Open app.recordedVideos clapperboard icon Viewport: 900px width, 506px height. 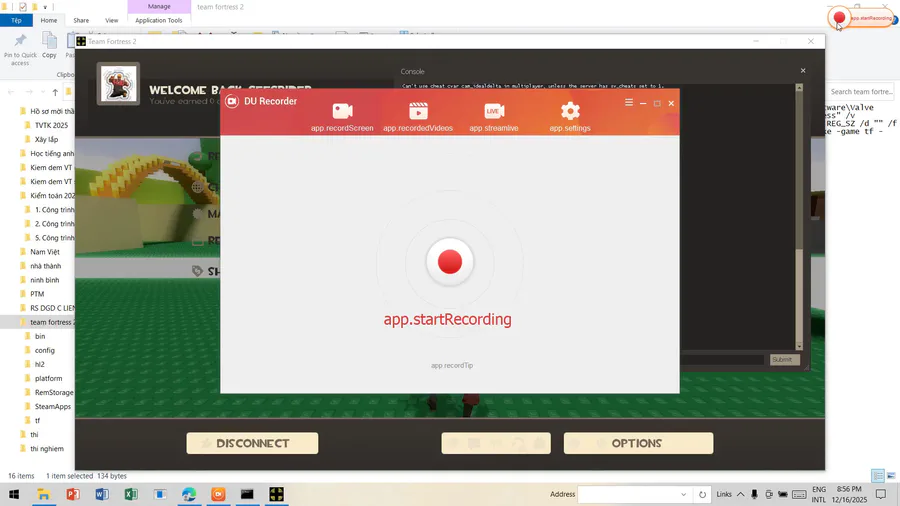click(418, 111)
